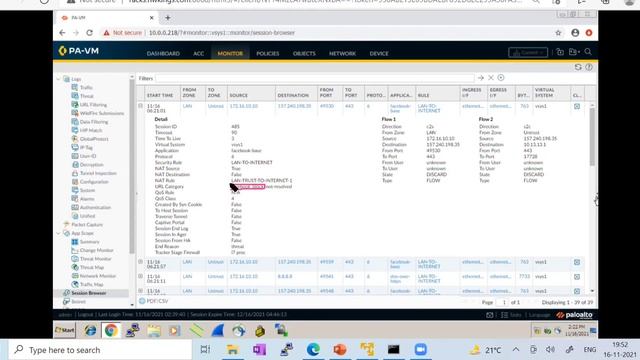This screenshot has height=360, width=640.
Task: Clear session icon for 06:21:11 row
Action: click(577, 277)
